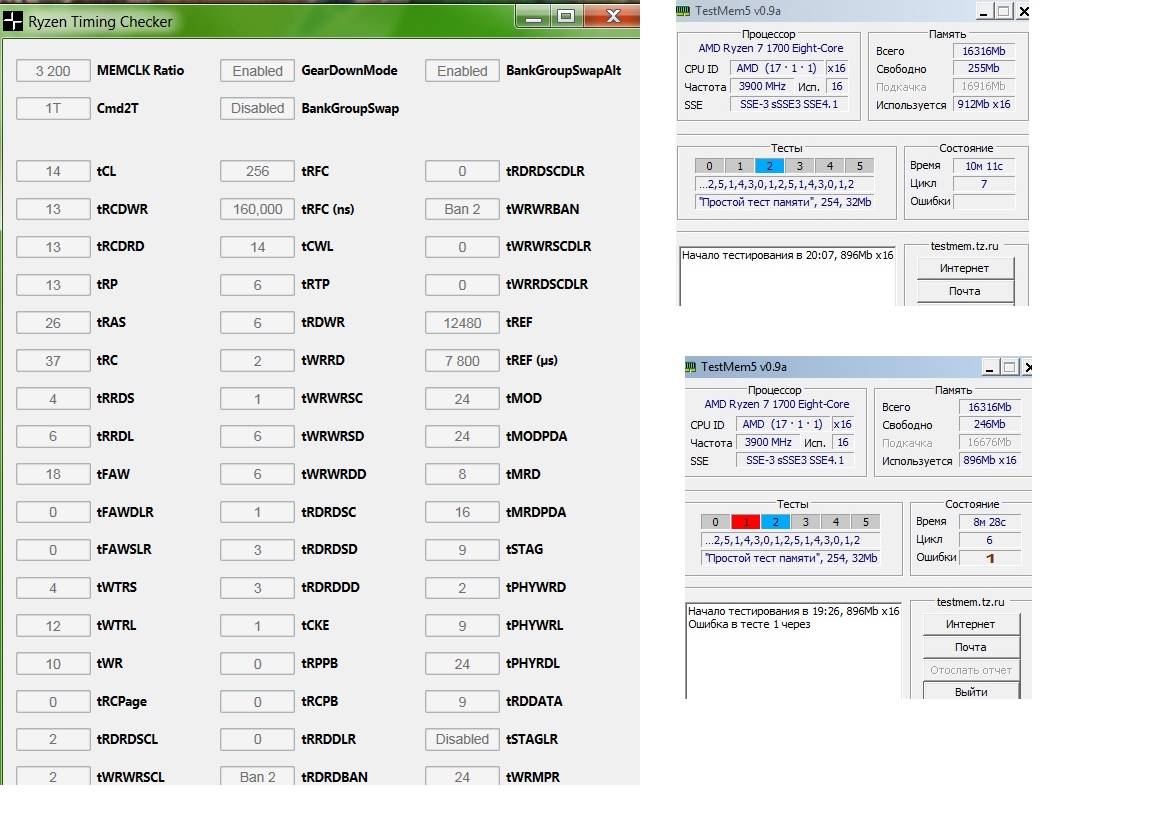Click the TestMem5 icon in the 1-error window
The width and height of the screenshot is (1175, 817).
690,367
